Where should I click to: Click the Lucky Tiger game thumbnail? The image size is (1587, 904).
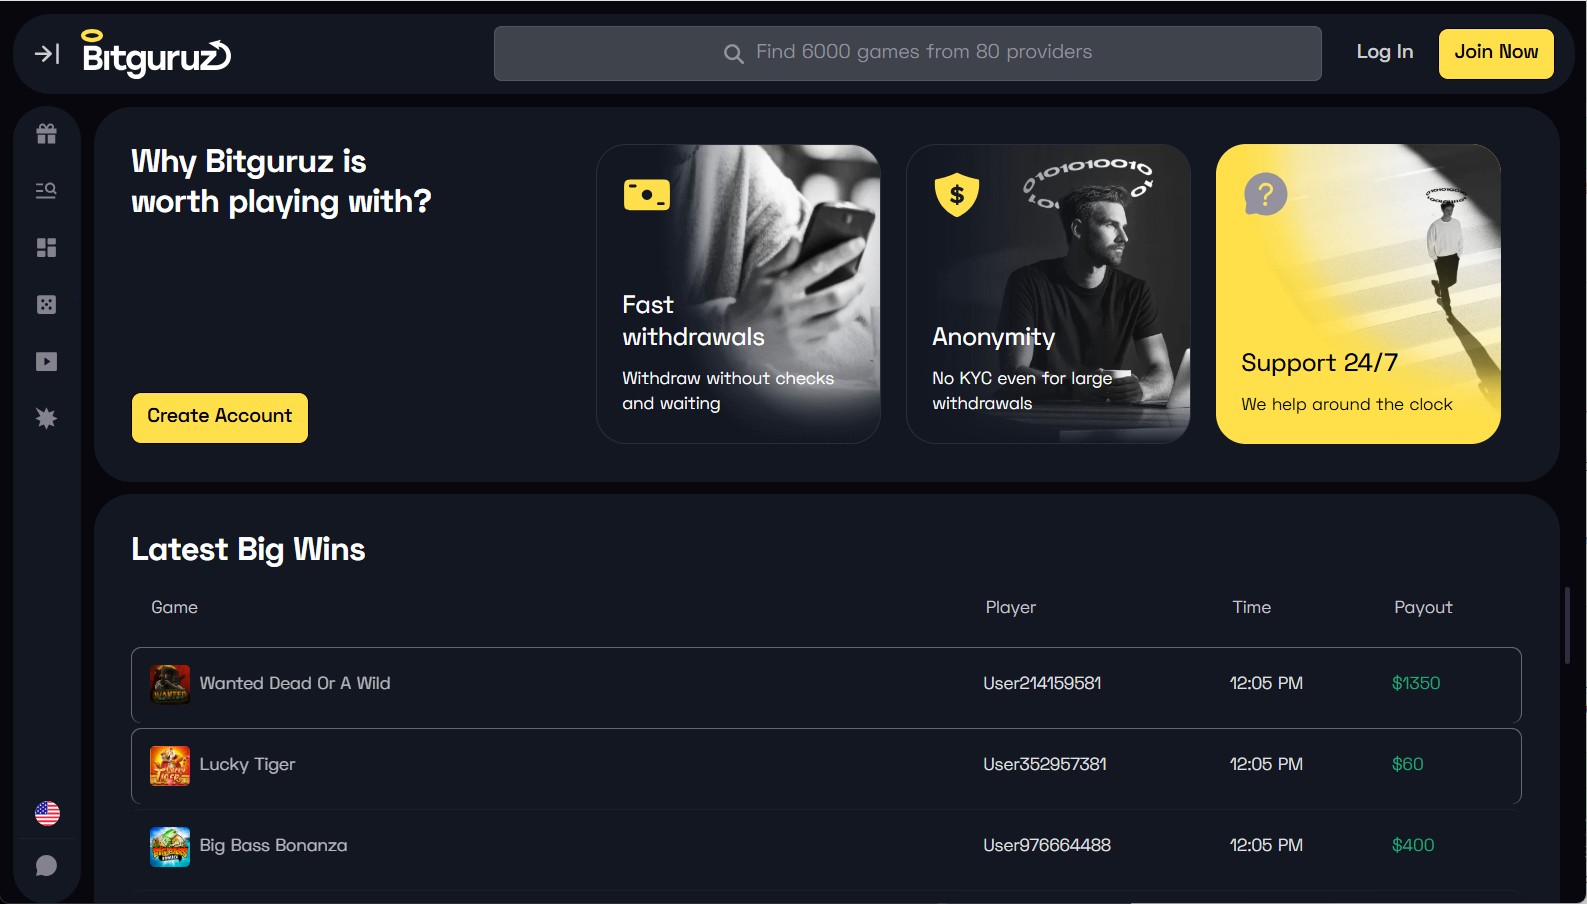coord(170,766)
